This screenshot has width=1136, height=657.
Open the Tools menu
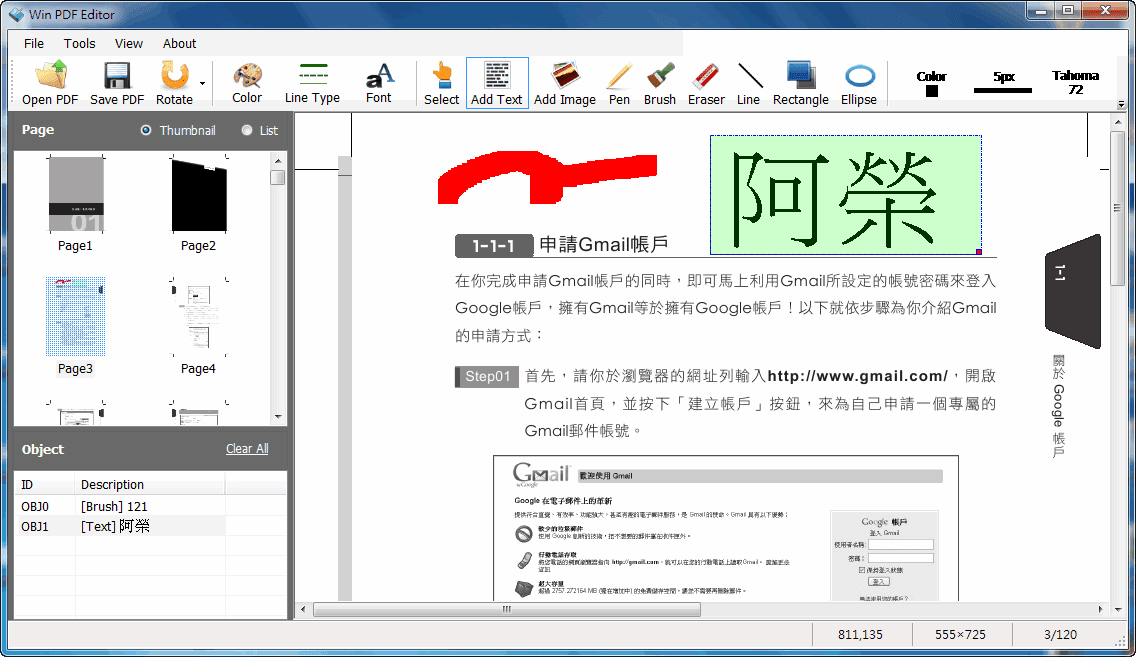click(79, 43)
